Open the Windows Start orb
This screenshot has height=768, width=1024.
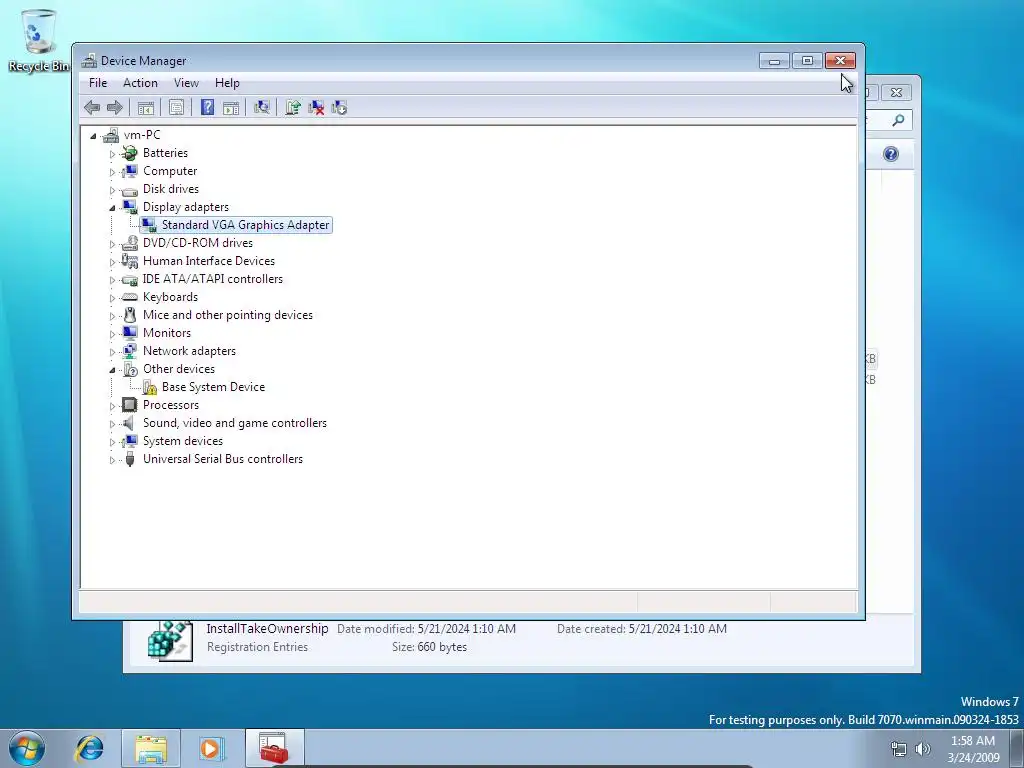pyautogui.click(x=27, y=748)
